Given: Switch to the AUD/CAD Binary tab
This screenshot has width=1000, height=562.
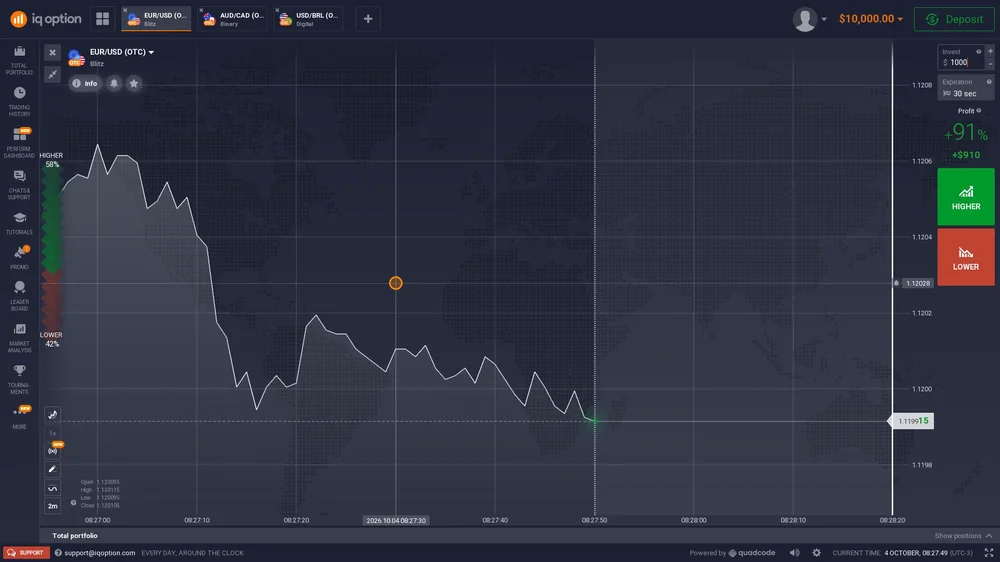Looking at the screenshot, I should (233, 18).
